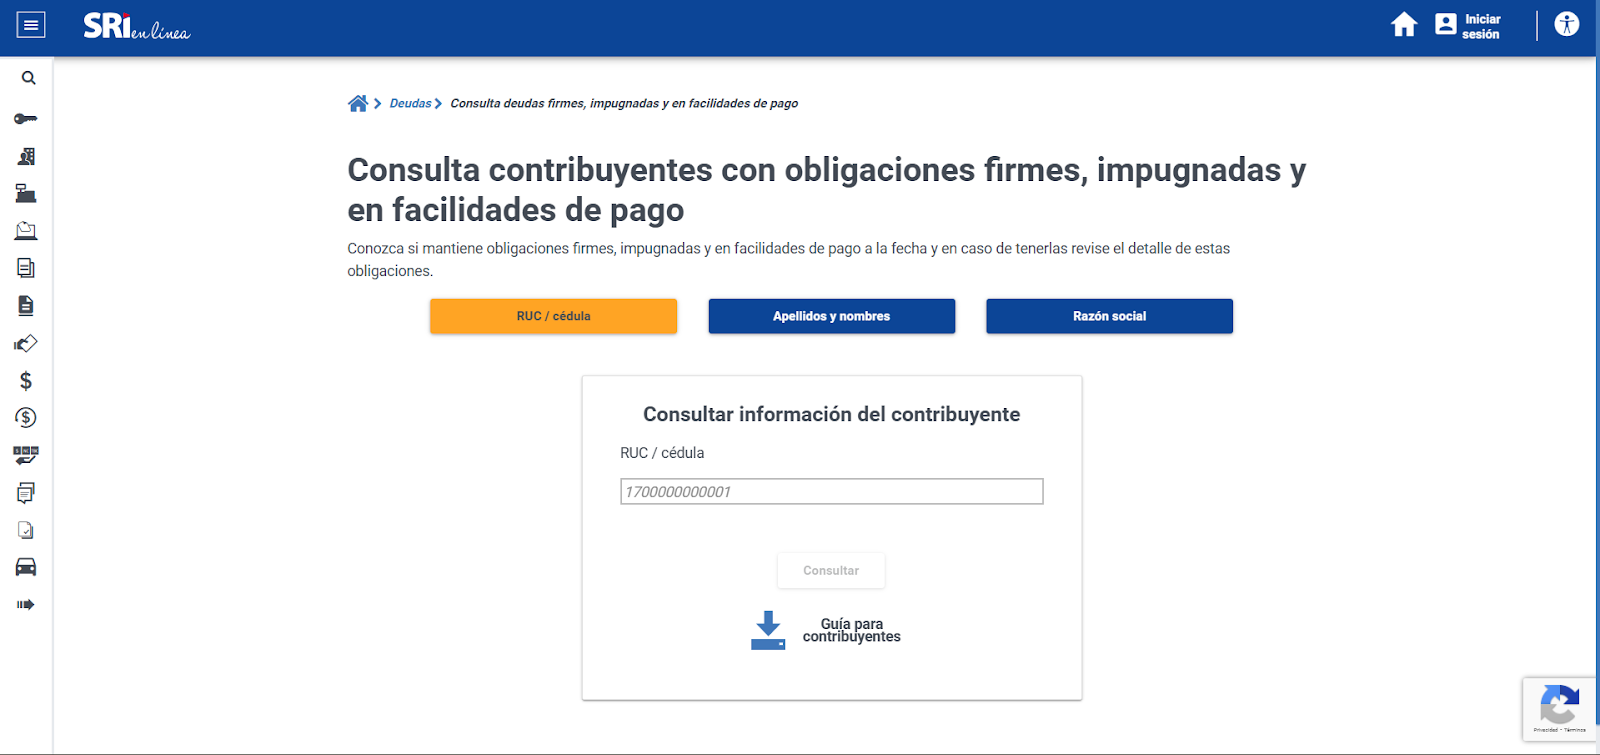
Task: Switch to Apellidos y nombres search
Action: click(831, 316)
